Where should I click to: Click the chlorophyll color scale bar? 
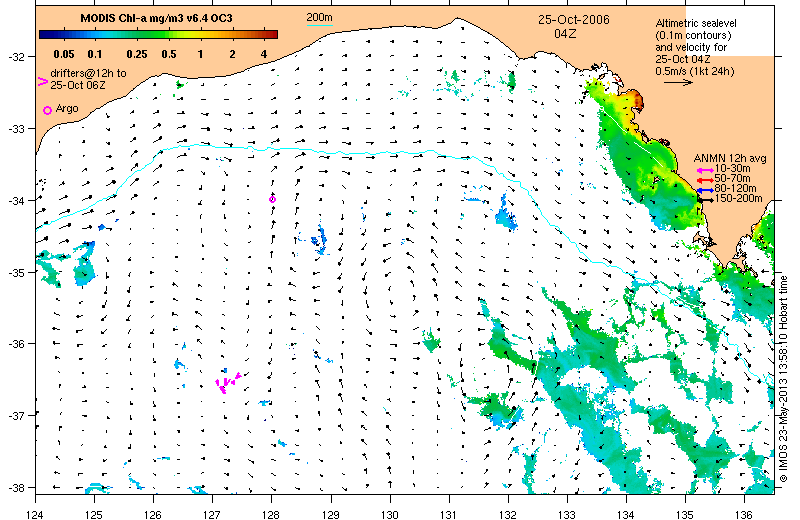point(158,35)
